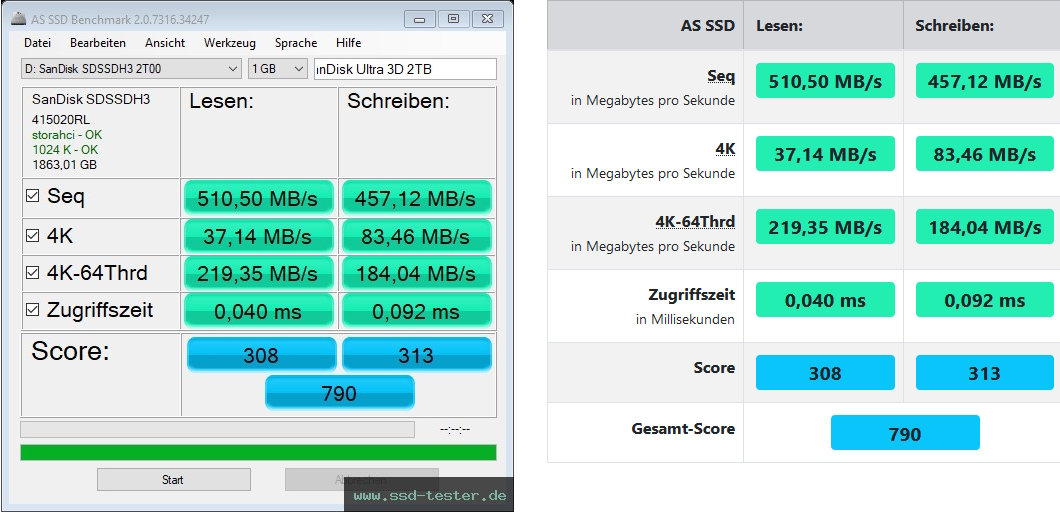Click the green completed progress bar

pos(258,452)
